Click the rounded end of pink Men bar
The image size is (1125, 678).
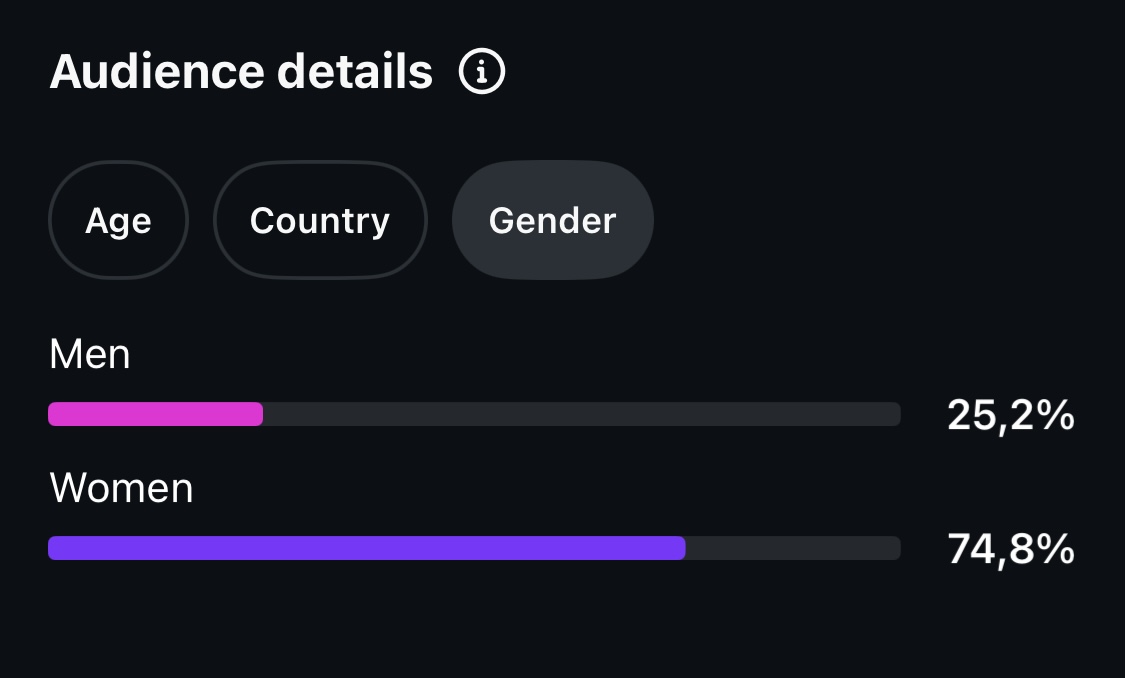click(257, 414)
